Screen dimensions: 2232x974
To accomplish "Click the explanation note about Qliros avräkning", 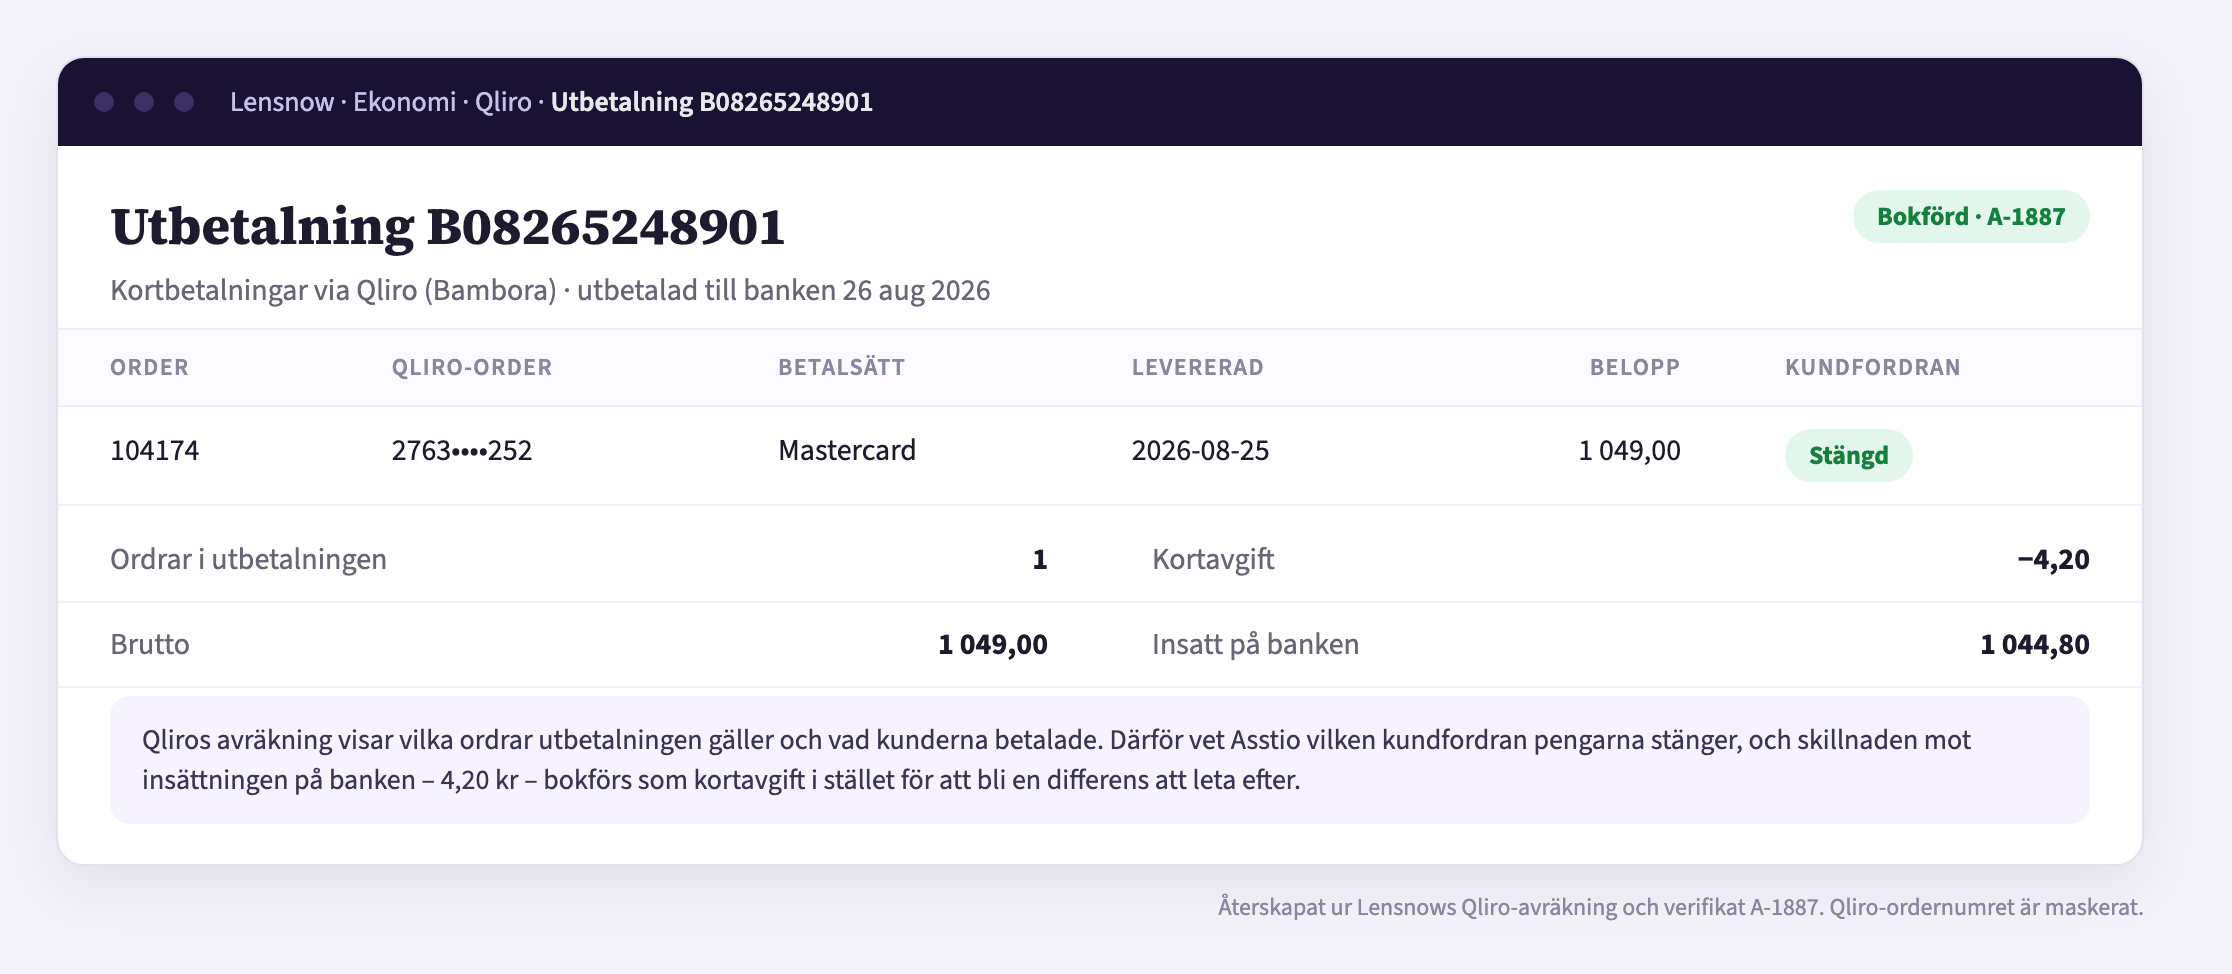I will click(1100, 760).
